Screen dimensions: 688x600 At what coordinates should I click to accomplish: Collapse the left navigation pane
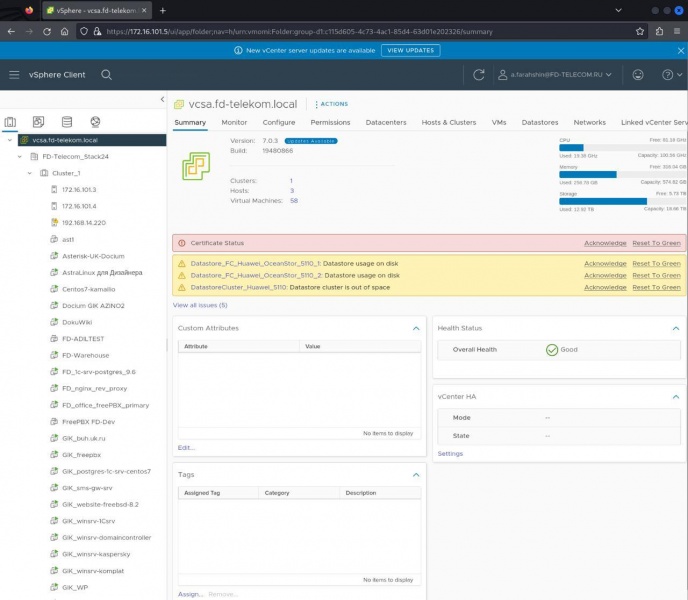point(163,100)
